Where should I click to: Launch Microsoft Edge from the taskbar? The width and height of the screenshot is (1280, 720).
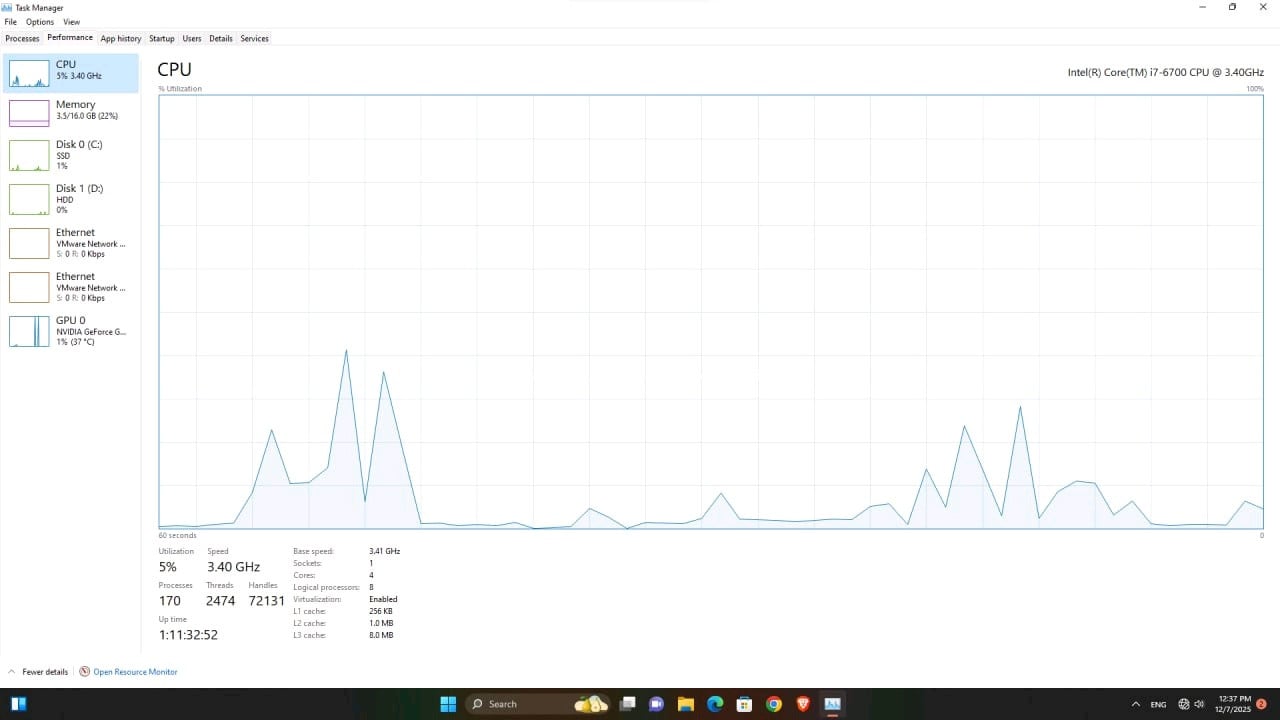715,704
